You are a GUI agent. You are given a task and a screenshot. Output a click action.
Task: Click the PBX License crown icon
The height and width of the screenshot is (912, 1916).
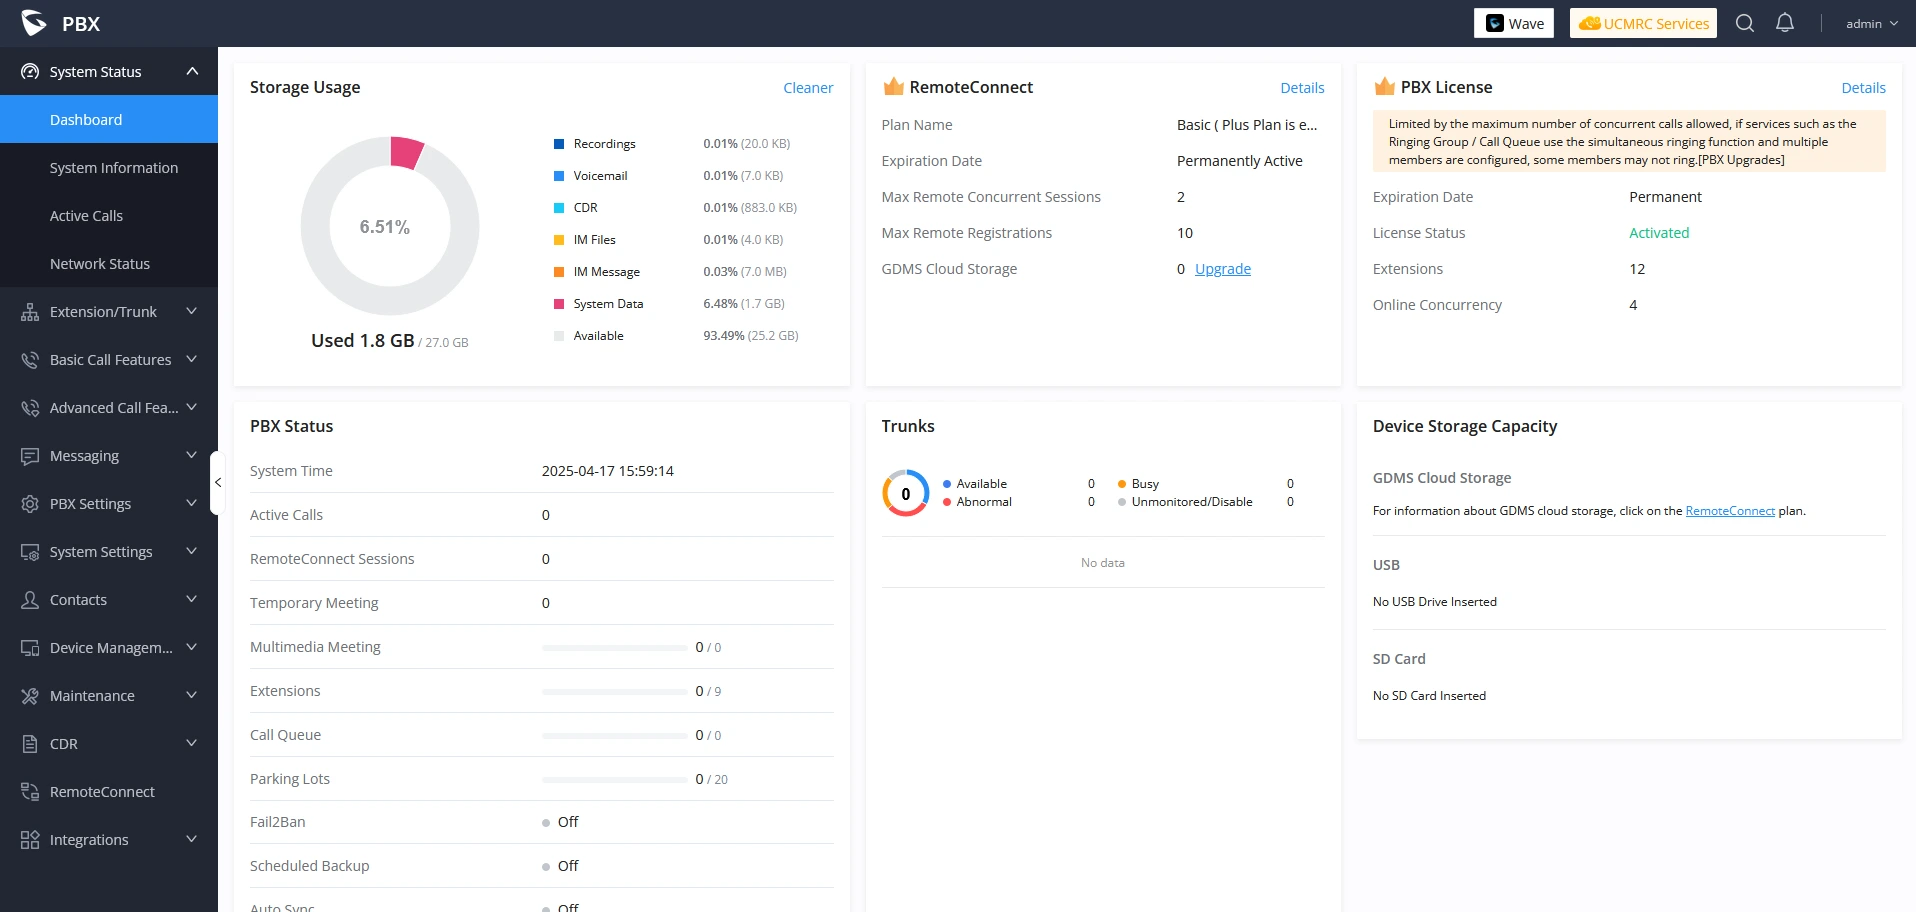tap(1384, 87)
